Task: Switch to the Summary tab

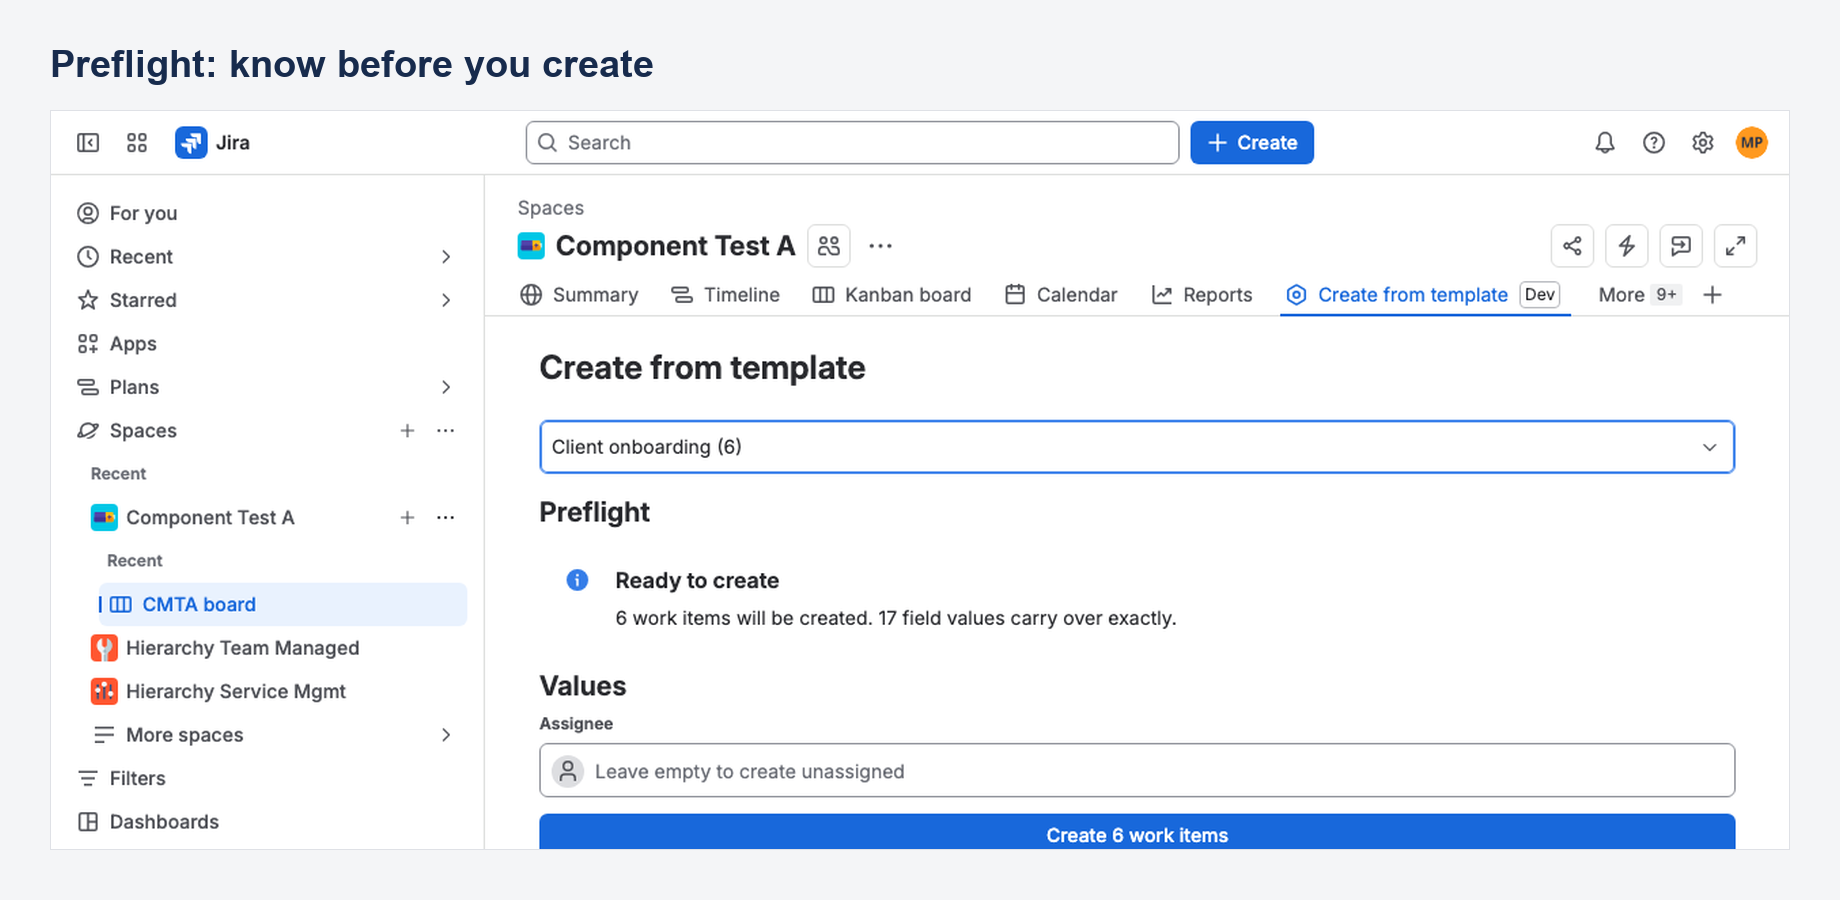Action: click(580, 295)
